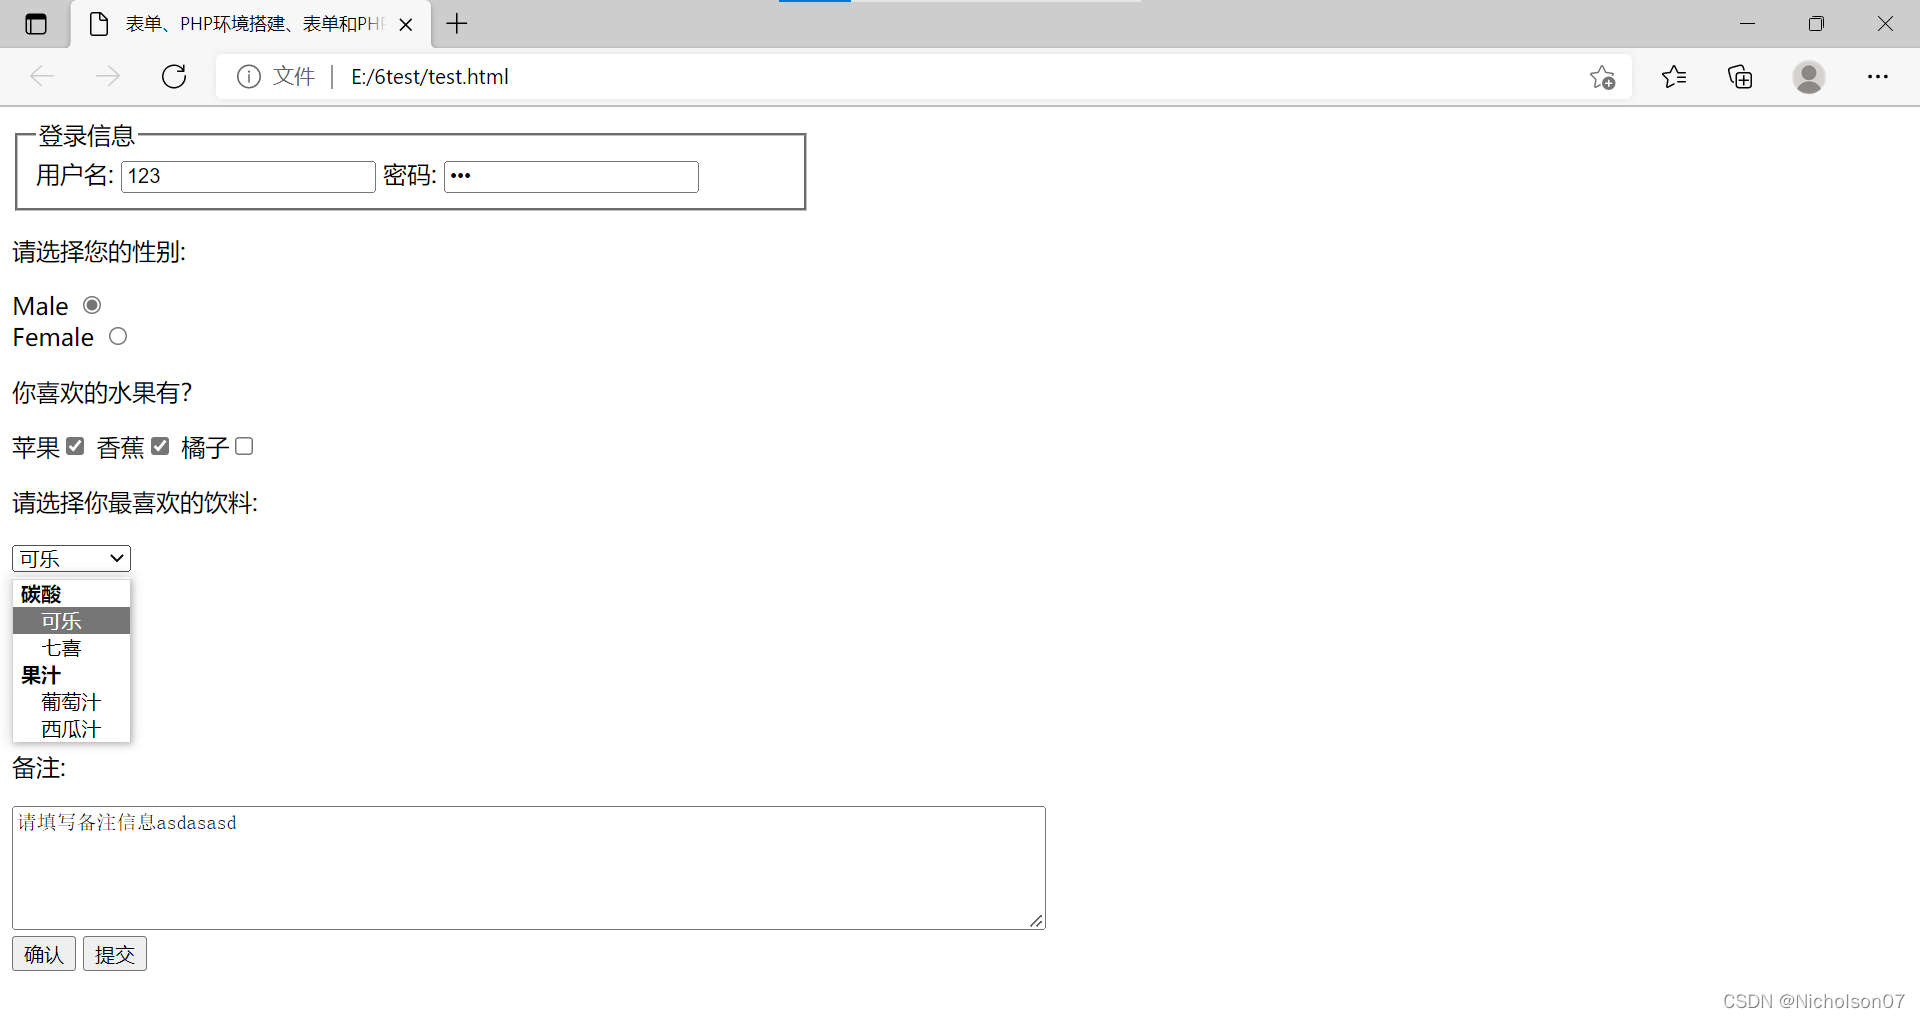
Task: Click the 用户名 input field
Action: [248, 177]
